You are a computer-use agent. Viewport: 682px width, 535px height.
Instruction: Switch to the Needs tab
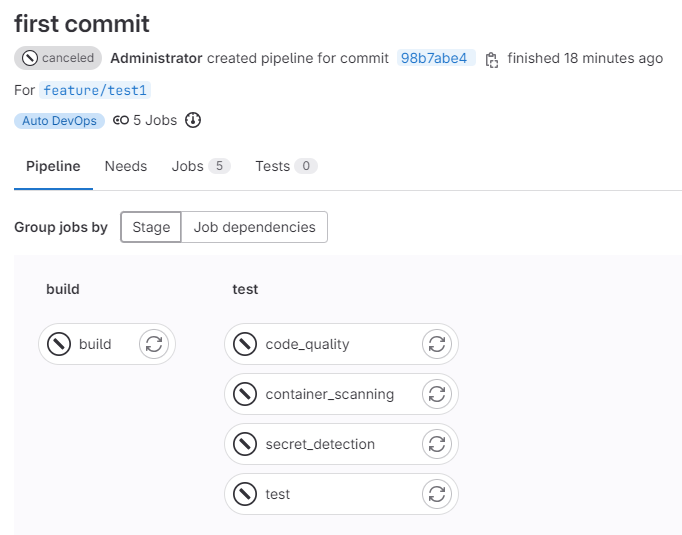point(126,166)
